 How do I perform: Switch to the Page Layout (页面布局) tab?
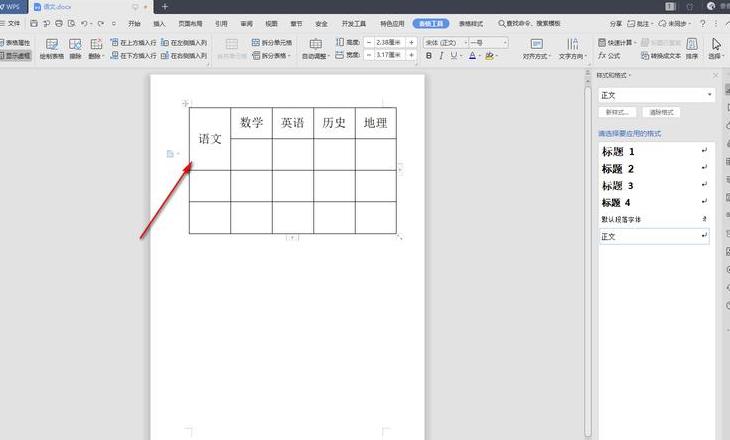(x=190, y=23)
